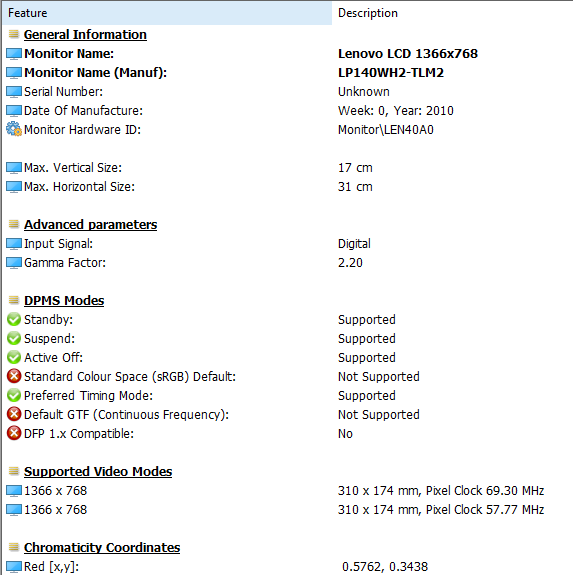This screenshot has height=575, width=573.
Task: Click monitor icon beside Monitor Name (Manuf):
Action: pyautogui.click(x=14, y=73)
